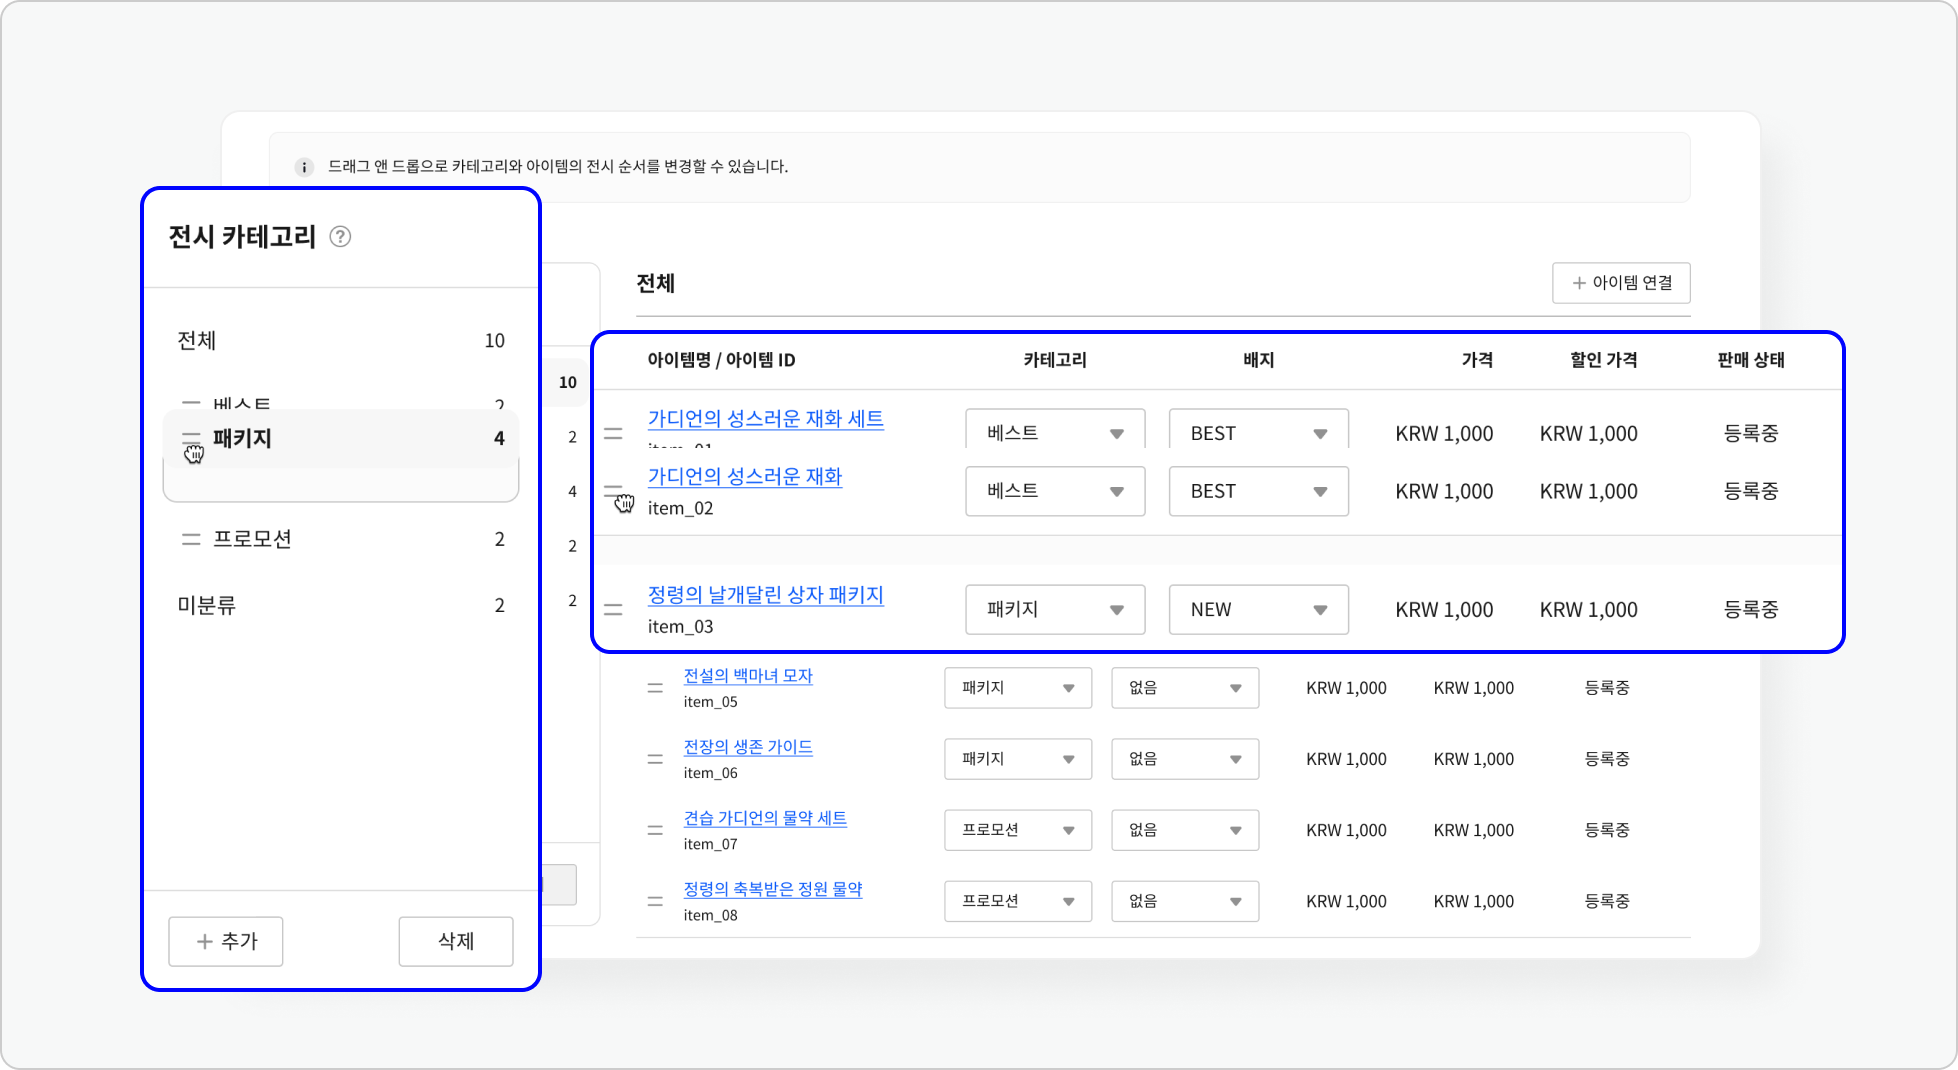This screenshot has width=1958, height=1070.
Task: Click drag handle for item_08 row
Action: [x=655, y=901]
